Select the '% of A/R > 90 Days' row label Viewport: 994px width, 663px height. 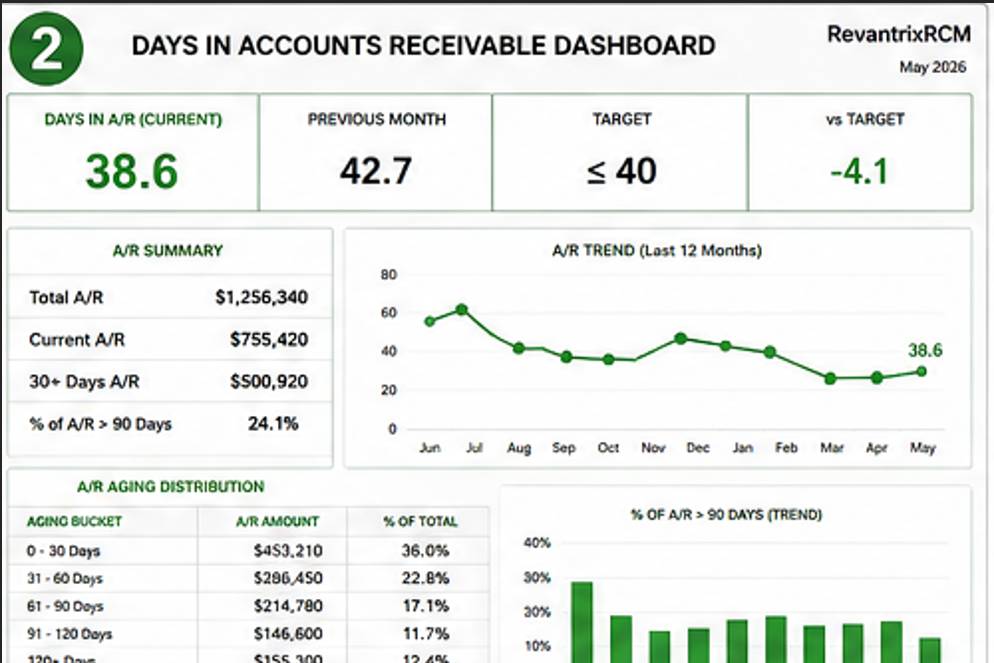coord(100,424)
